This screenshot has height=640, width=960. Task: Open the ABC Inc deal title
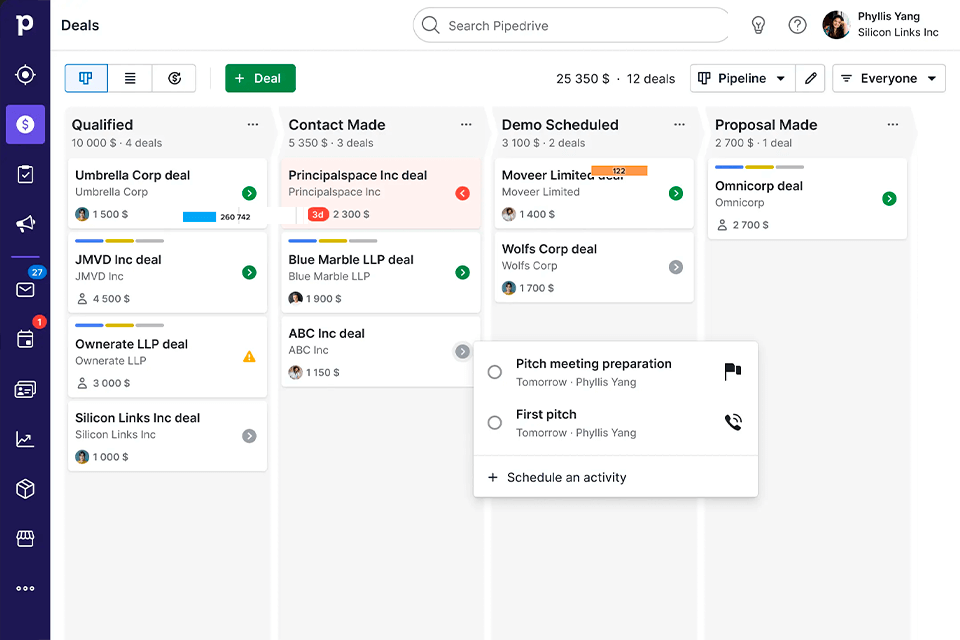326,333
